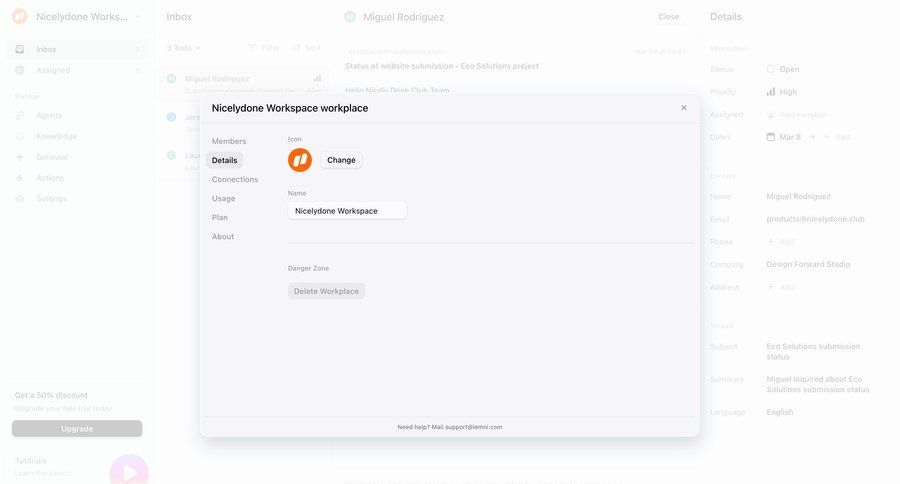Toggle the Open status radio in Details
Image resolution: width=900 pixels, height=484 pixels.
(771, 69)
